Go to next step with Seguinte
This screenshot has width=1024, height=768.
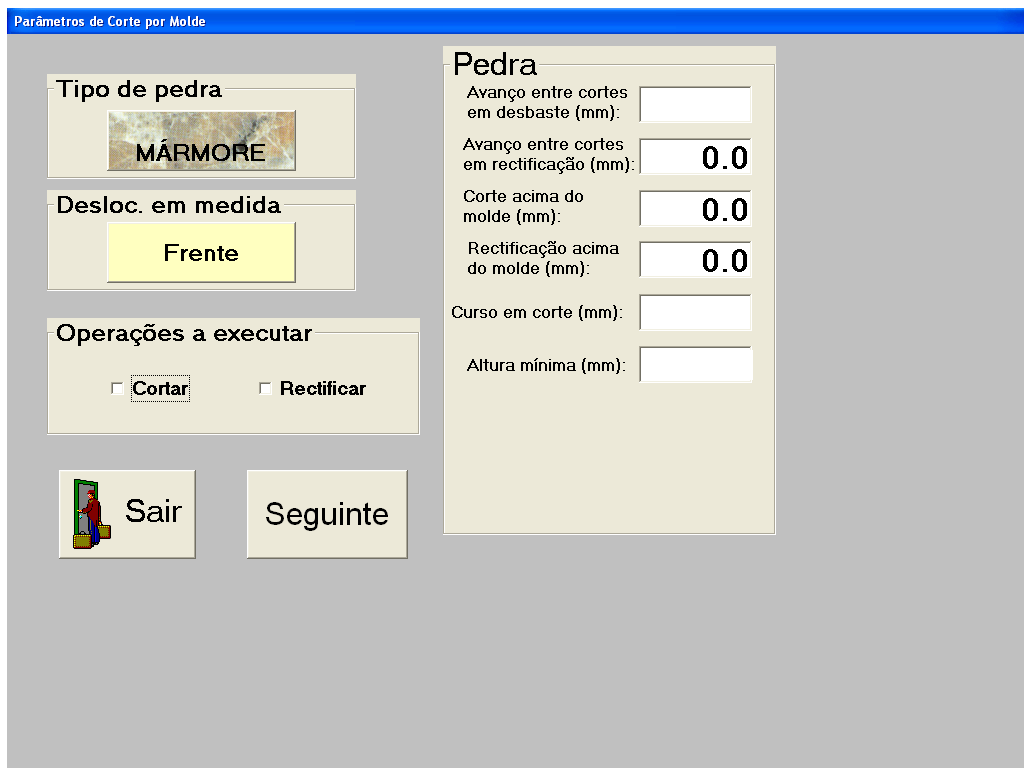click(x=327, y=514)
